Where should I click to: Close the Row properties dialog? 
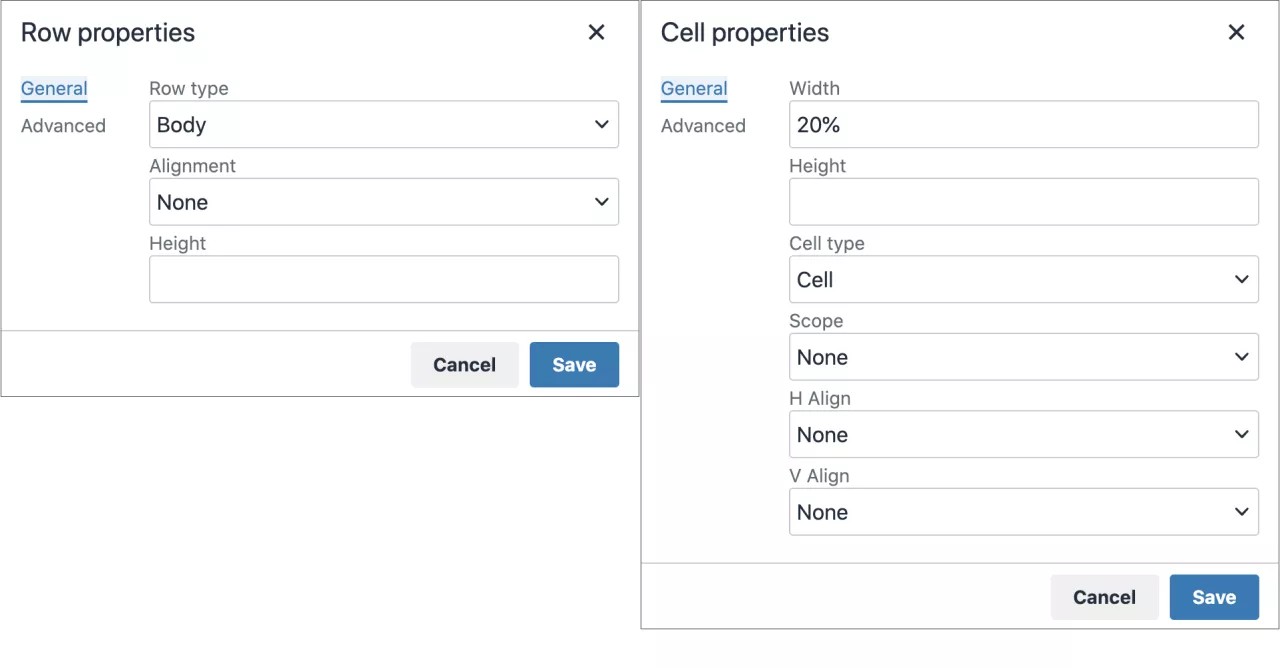tap(596, 32)
